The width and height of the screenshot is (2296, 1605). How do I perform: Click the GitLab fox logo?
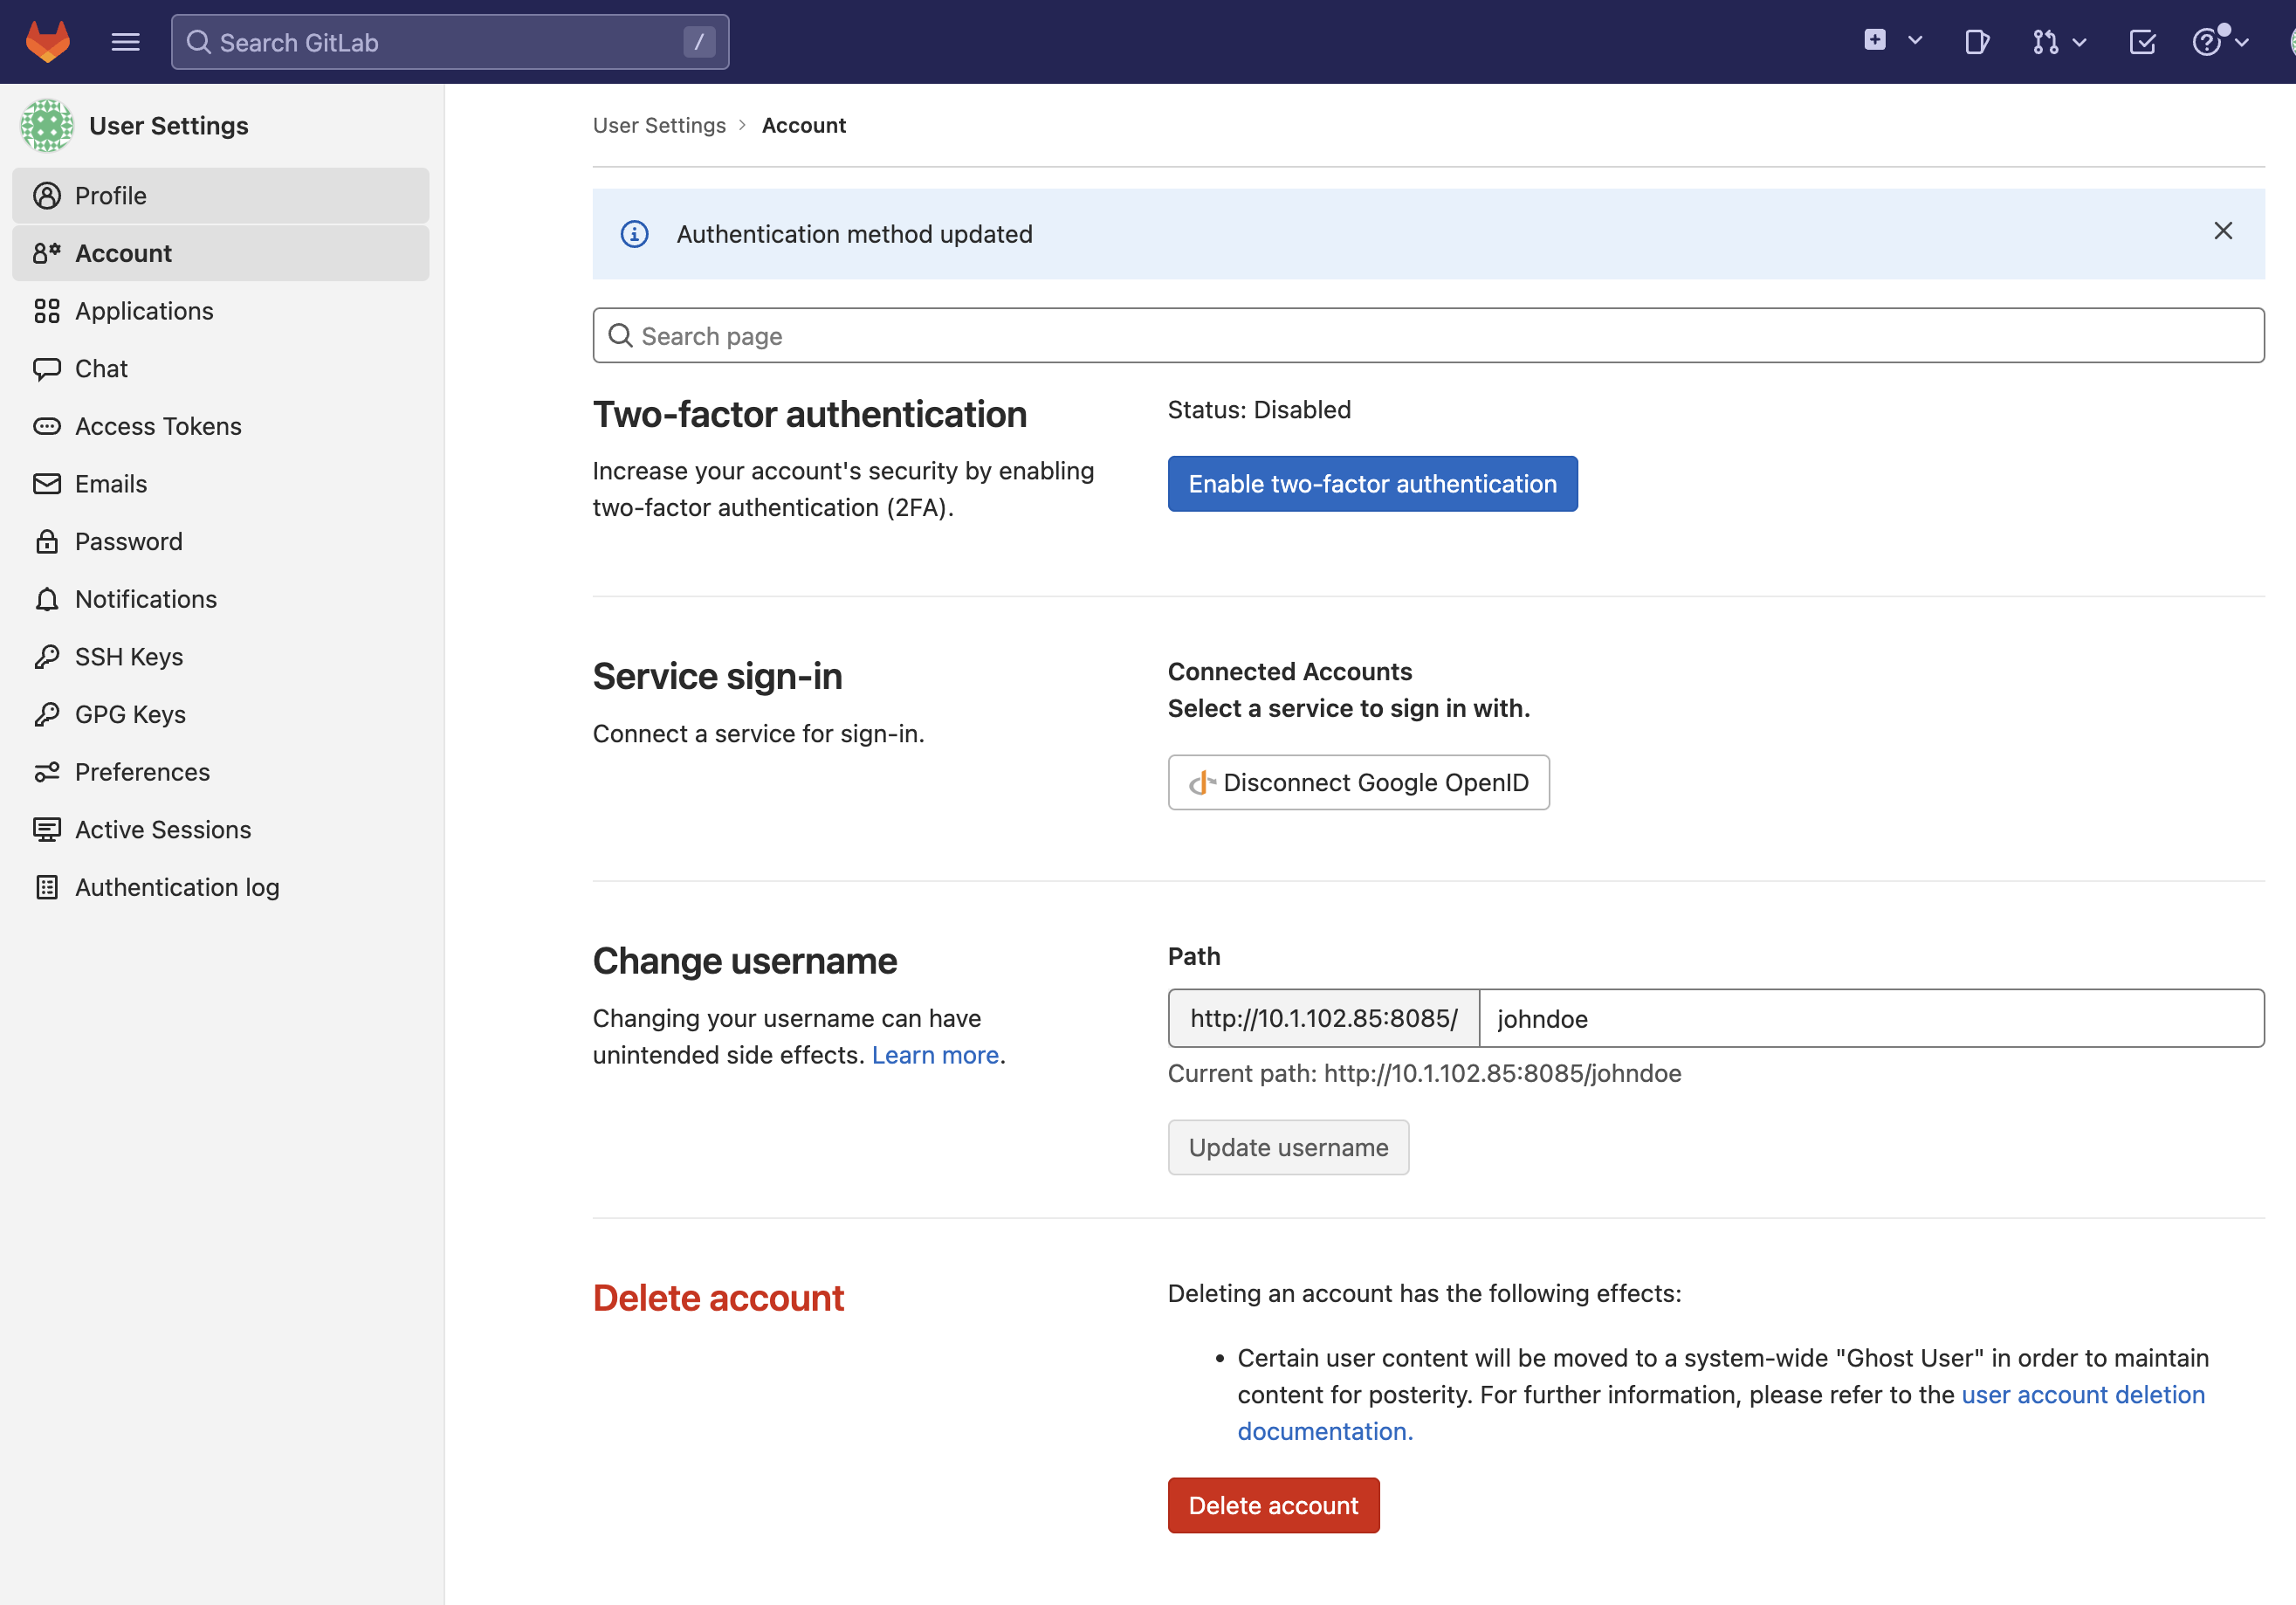tap(47, 42)
